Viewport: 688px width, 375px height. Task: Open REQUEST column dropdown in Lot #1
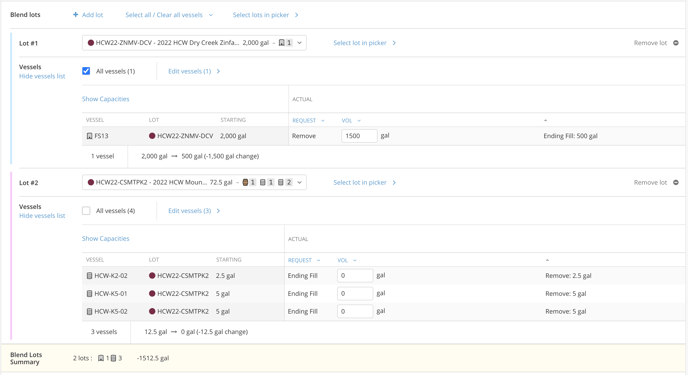(308, 120)
